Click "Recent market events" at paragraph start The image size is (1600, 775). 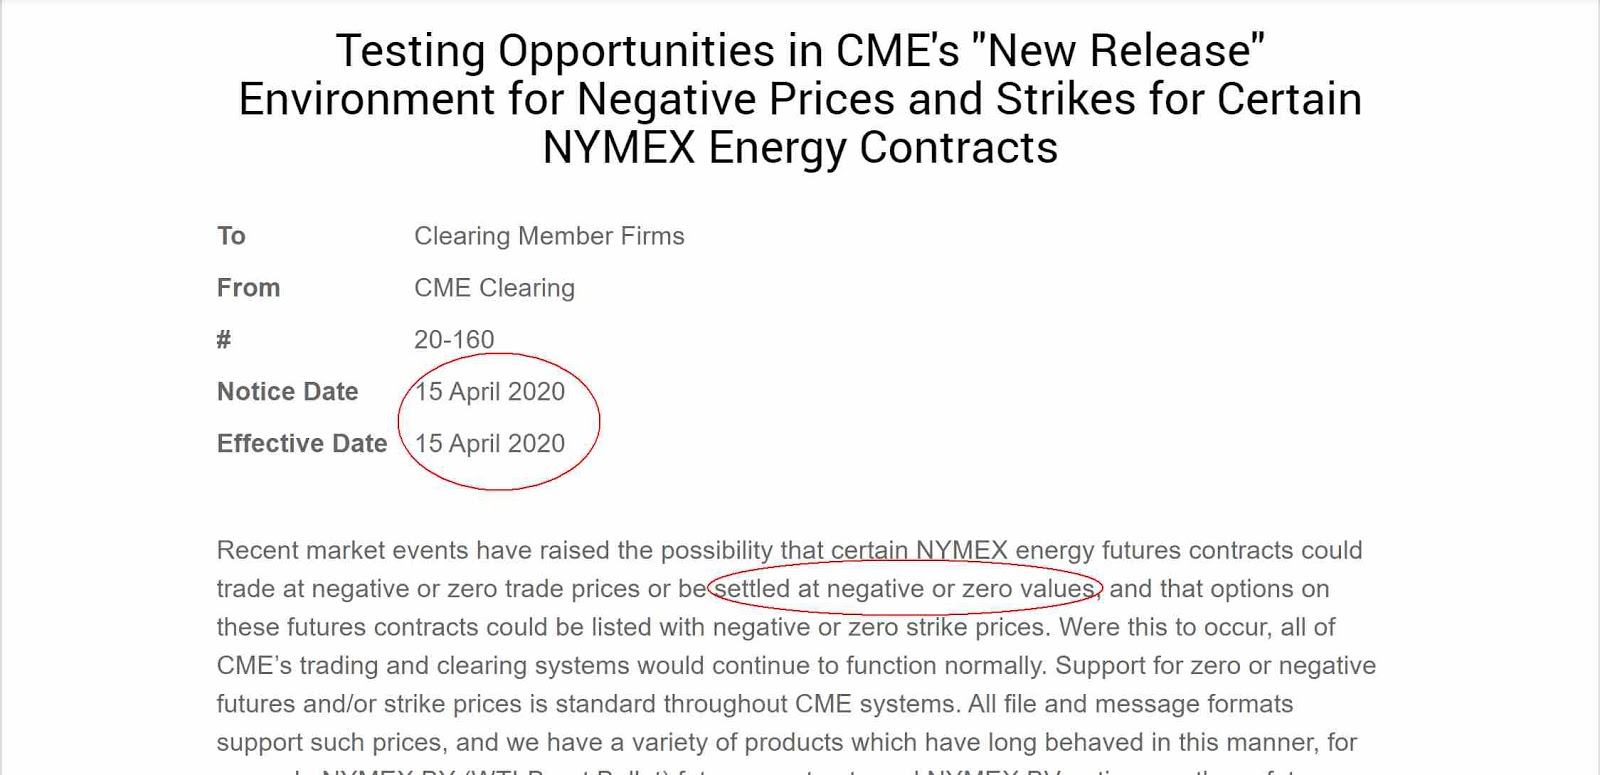pyautogui.click(x=342, y=551)
